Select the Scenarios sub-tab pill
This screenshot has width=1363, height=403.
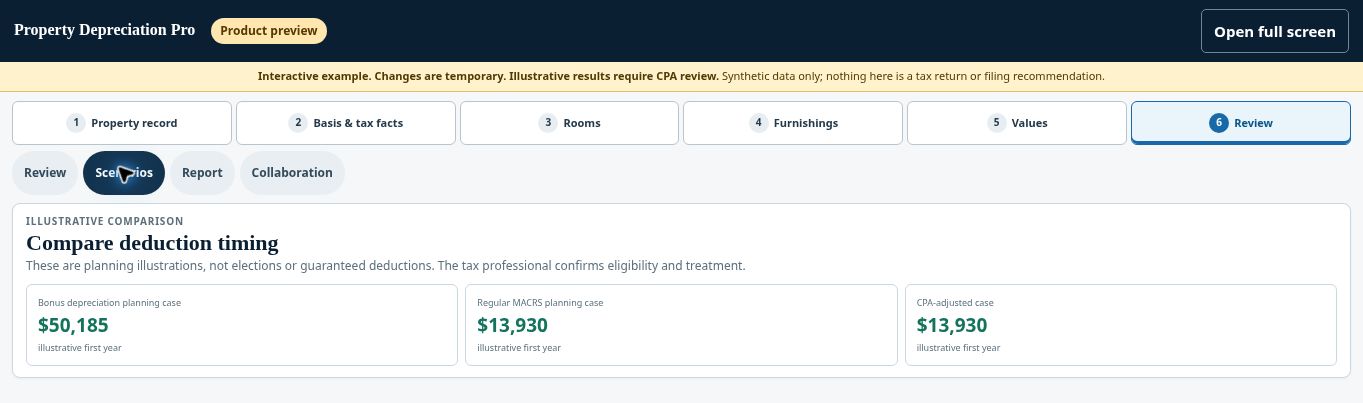124,173
